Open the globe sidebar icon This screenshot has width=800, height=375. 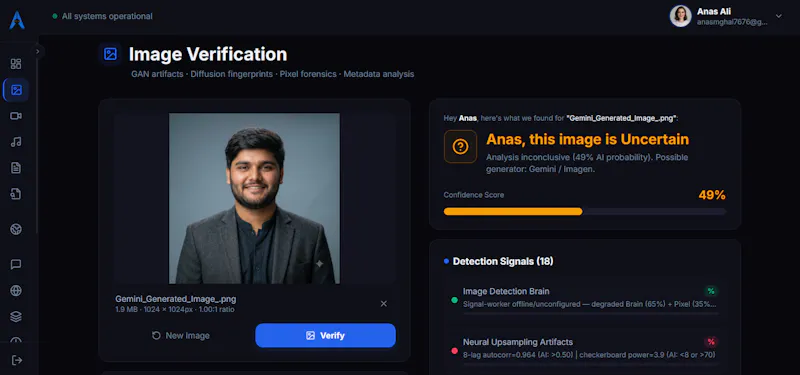[16, 291]
